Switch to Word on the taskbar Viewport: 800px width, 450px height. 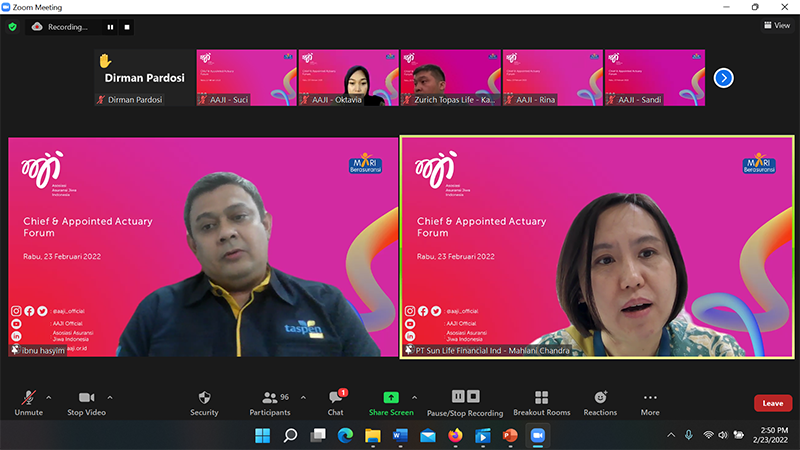pos(401,436)
